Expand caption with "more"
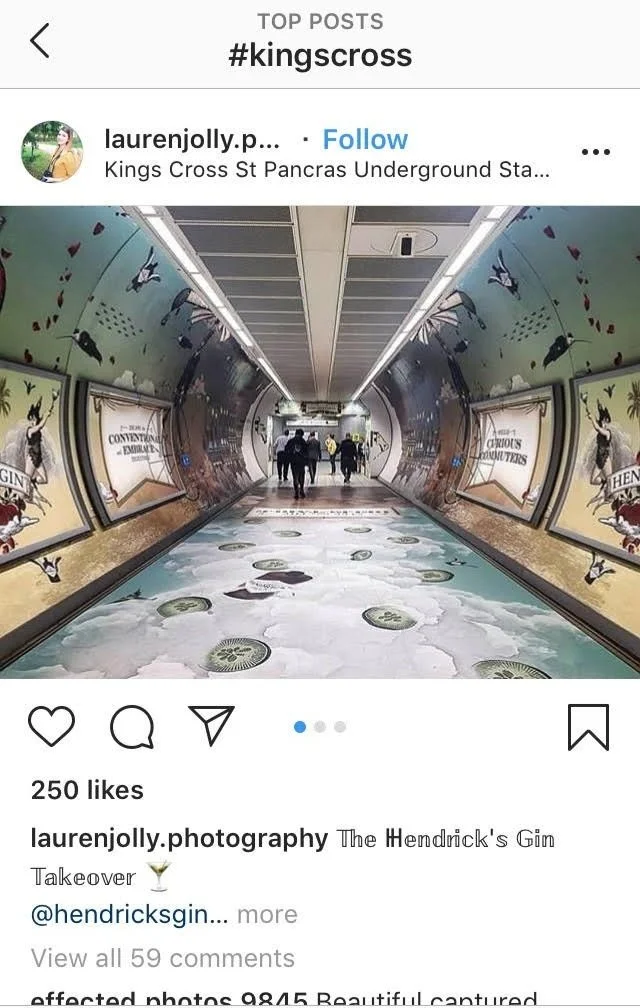The image size is (640, 1008). point(267,914)
